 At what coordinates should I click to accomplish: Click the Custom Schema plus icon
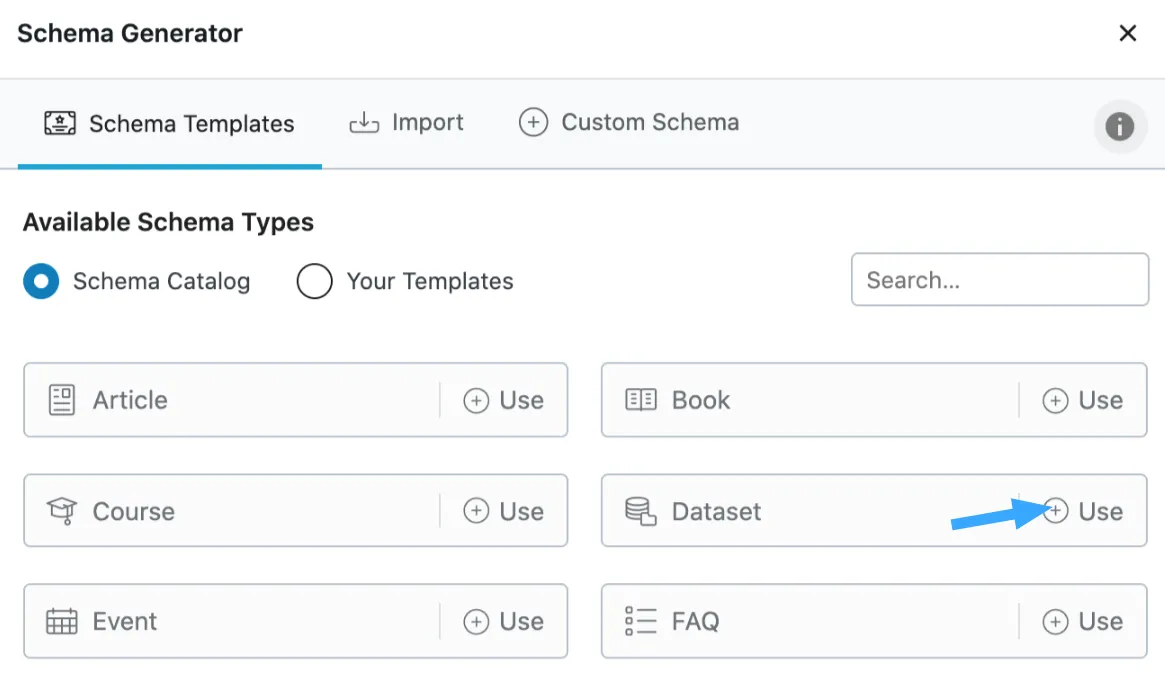(x=533, y=122)
